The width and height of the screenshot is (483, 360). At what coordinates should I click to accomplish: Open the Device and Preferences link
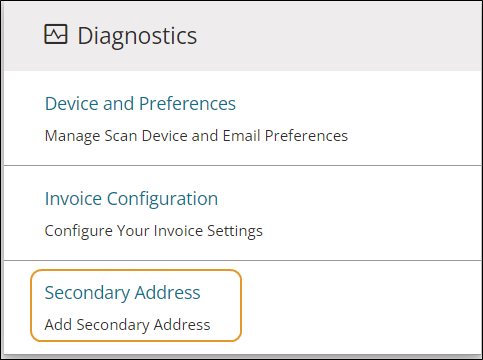point(140,103)
